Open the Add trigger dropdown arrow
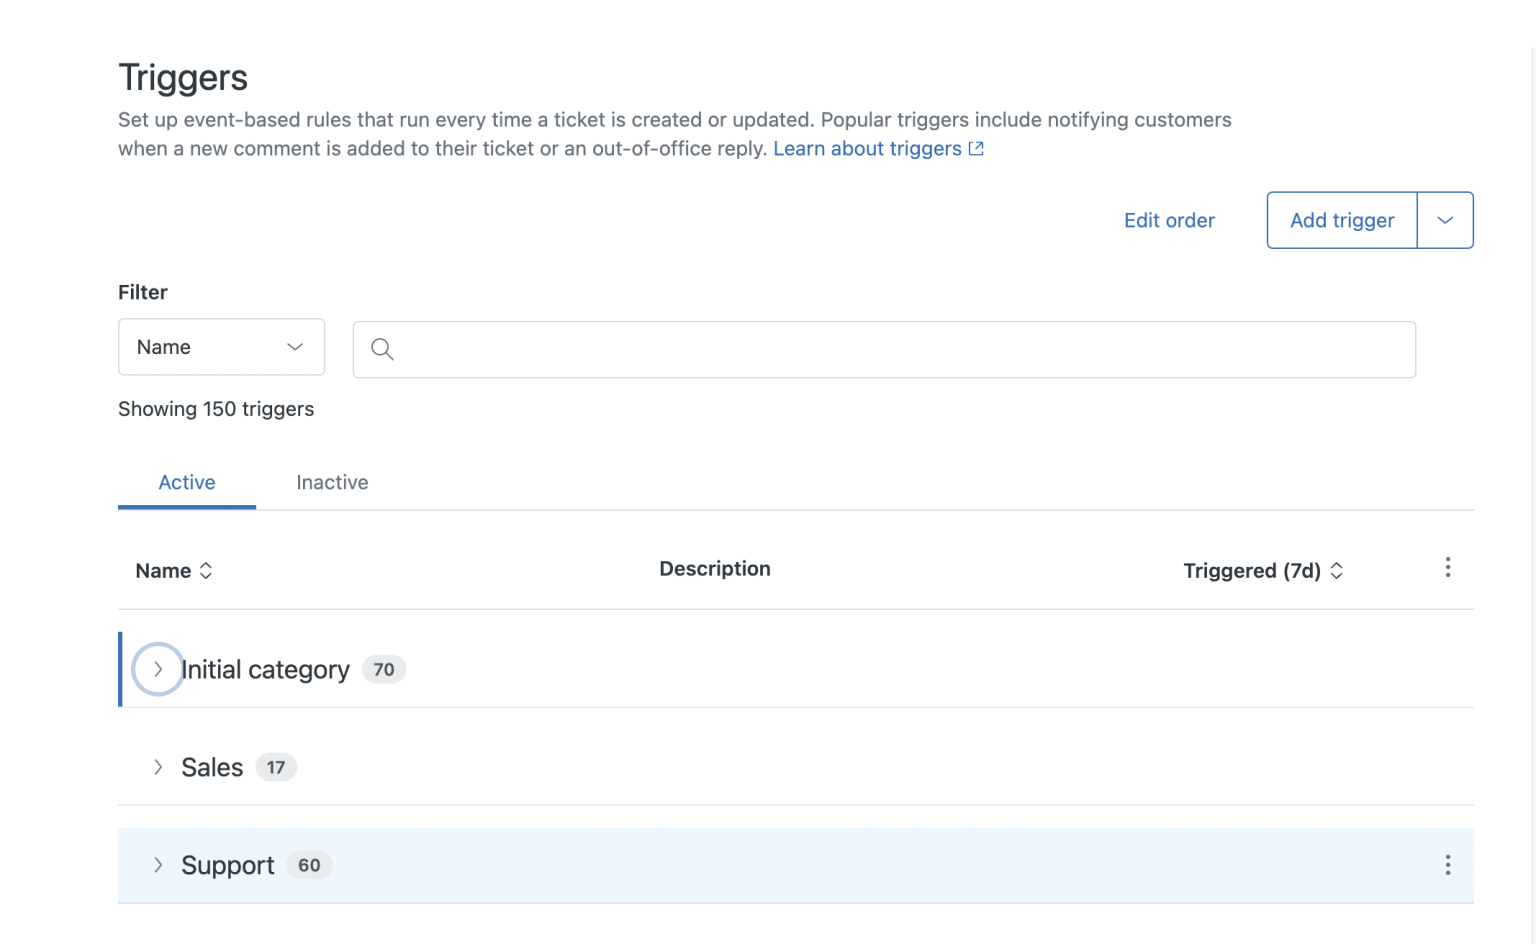The height and width of the screenshot is (944, 1536). (x=1445, y=220)
